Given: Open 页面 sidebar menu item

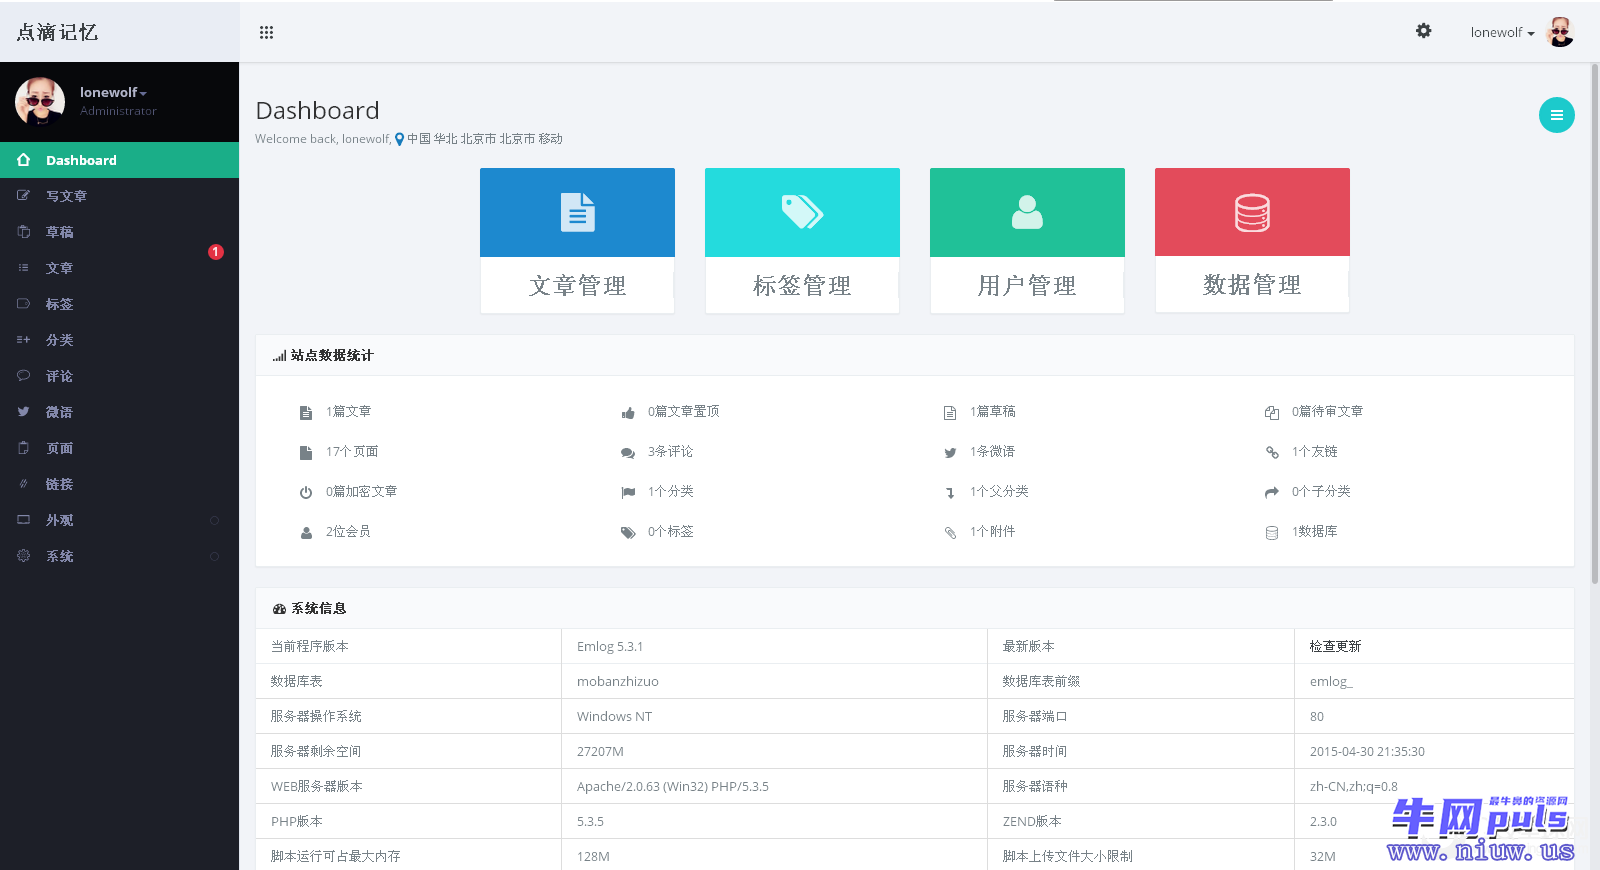Looking at the screenshot, I should point(119,448).
